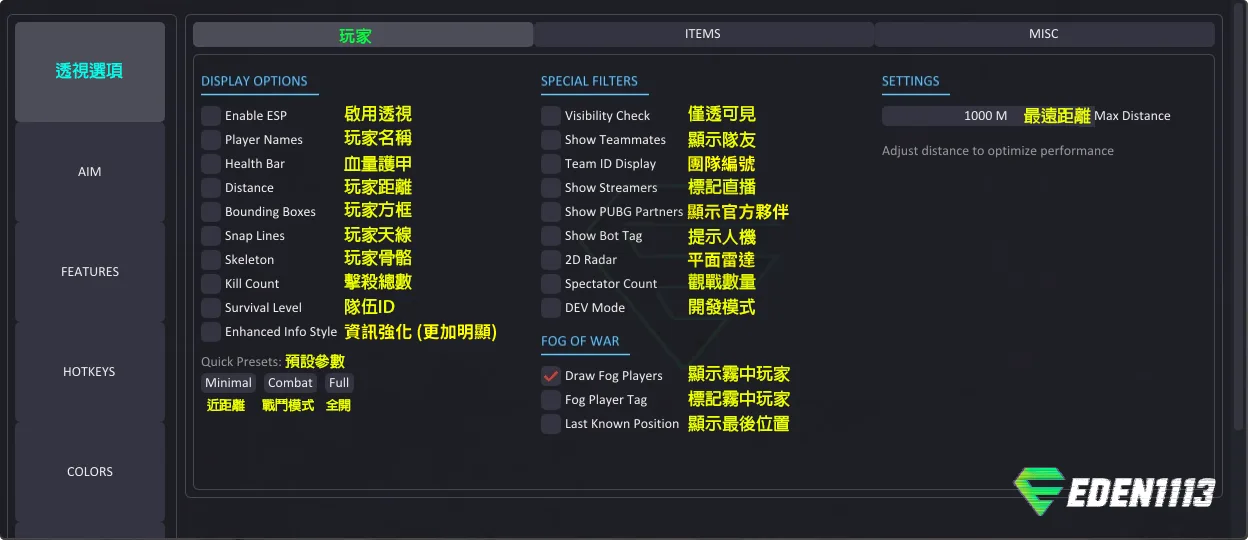Apply the Minimal quick preset
The height and width of the screenshot is (540, 1248).
click(x=229, y=383)
